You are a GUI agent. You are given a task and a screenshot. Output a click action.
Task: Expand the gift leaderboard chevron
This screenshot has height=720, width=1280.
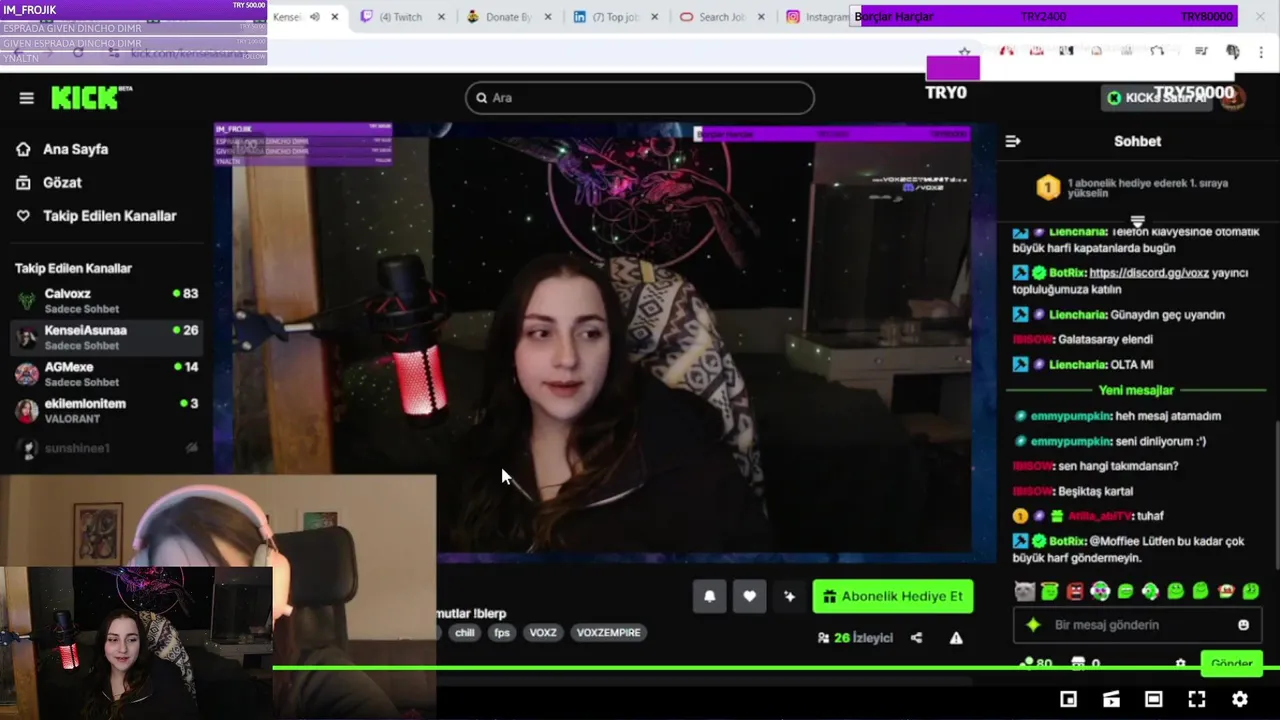click(1137, 221)
